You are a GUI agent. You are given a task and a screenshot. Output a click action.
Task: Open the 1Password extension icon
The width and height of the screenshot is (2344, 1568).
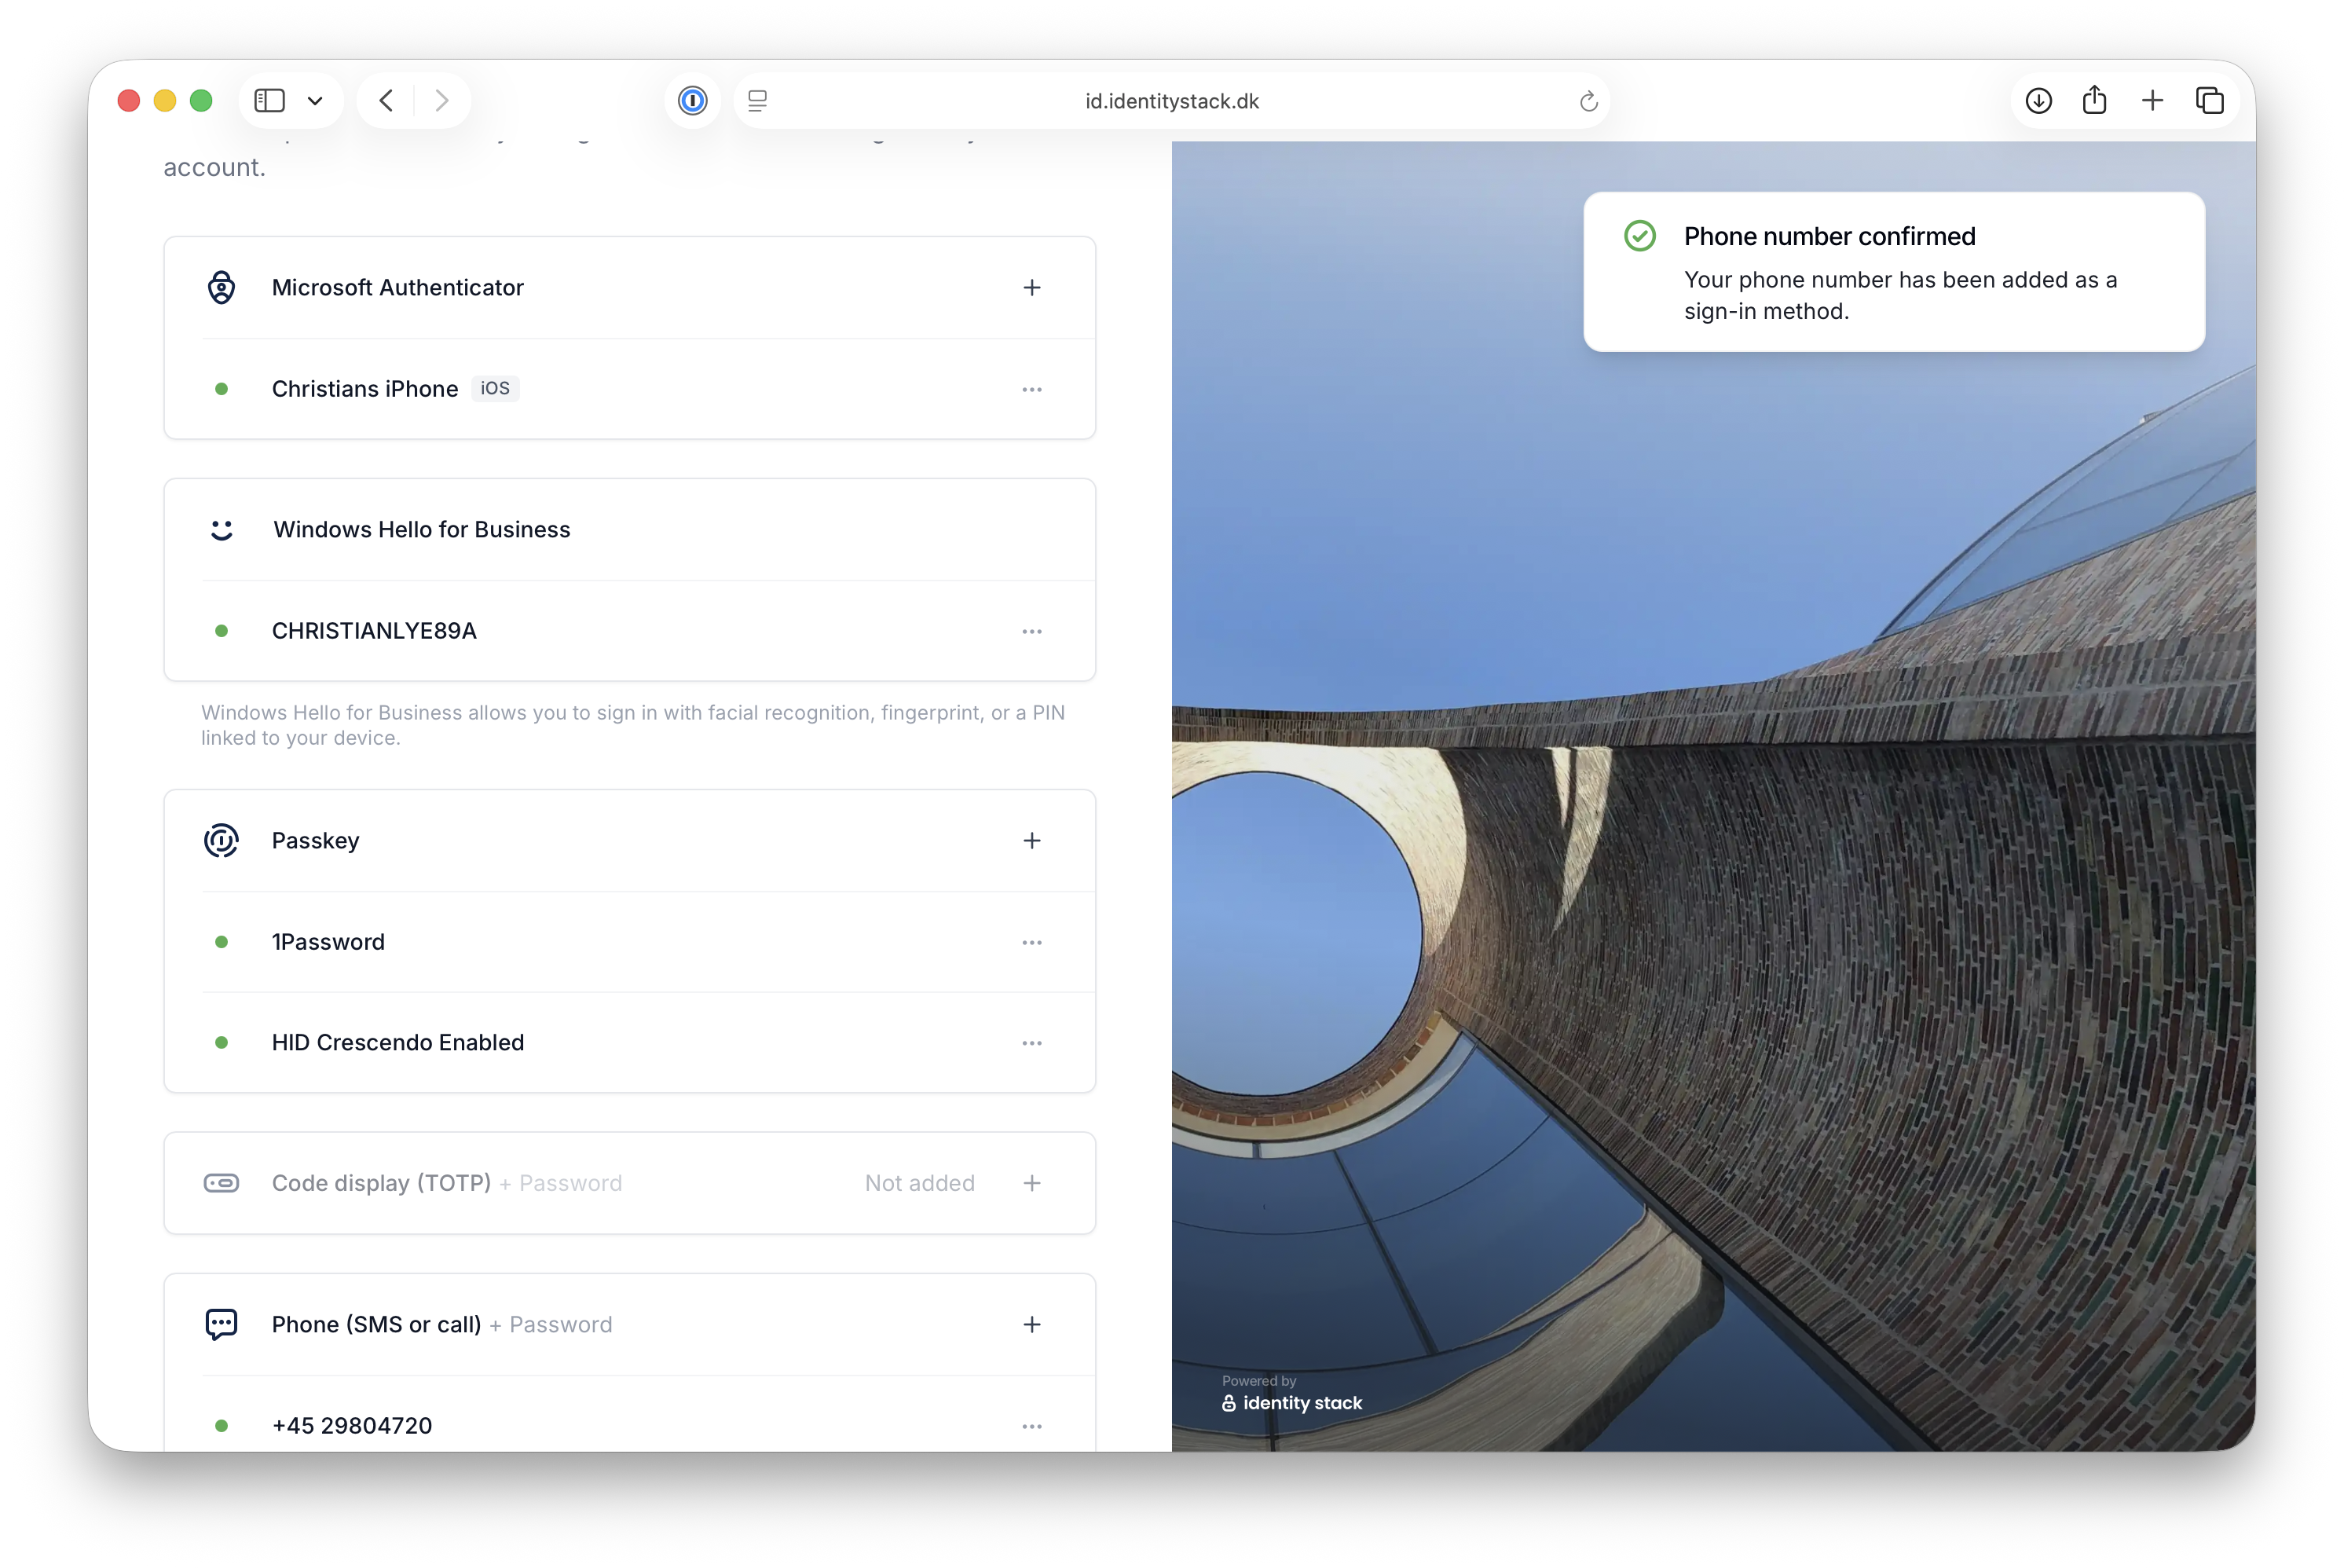(692, 101)
